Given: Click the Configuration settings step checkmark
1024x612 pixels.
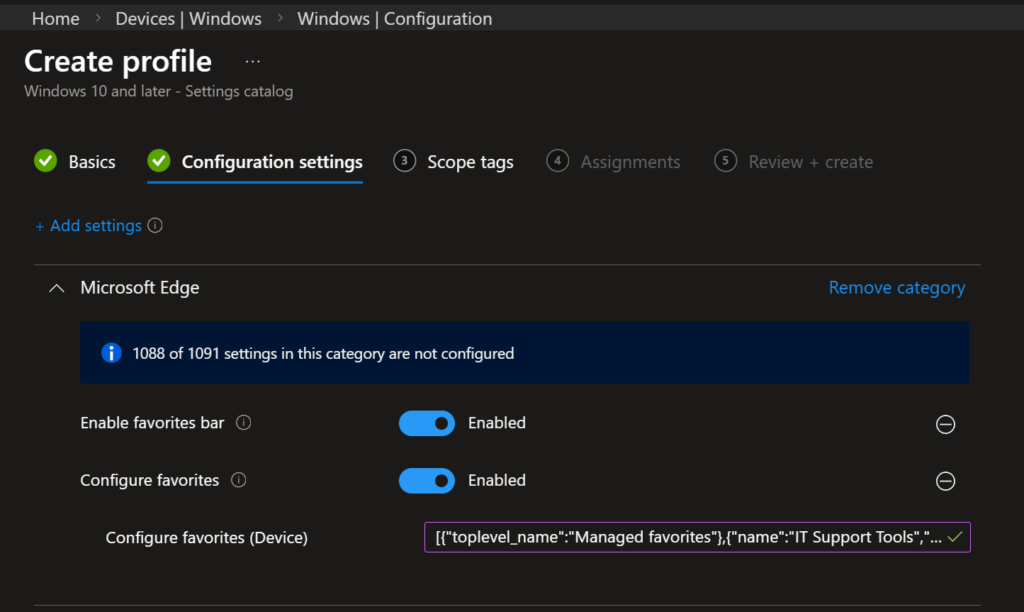Looking at the screenshot, I should pyautogui.click(x=159, y=161).
